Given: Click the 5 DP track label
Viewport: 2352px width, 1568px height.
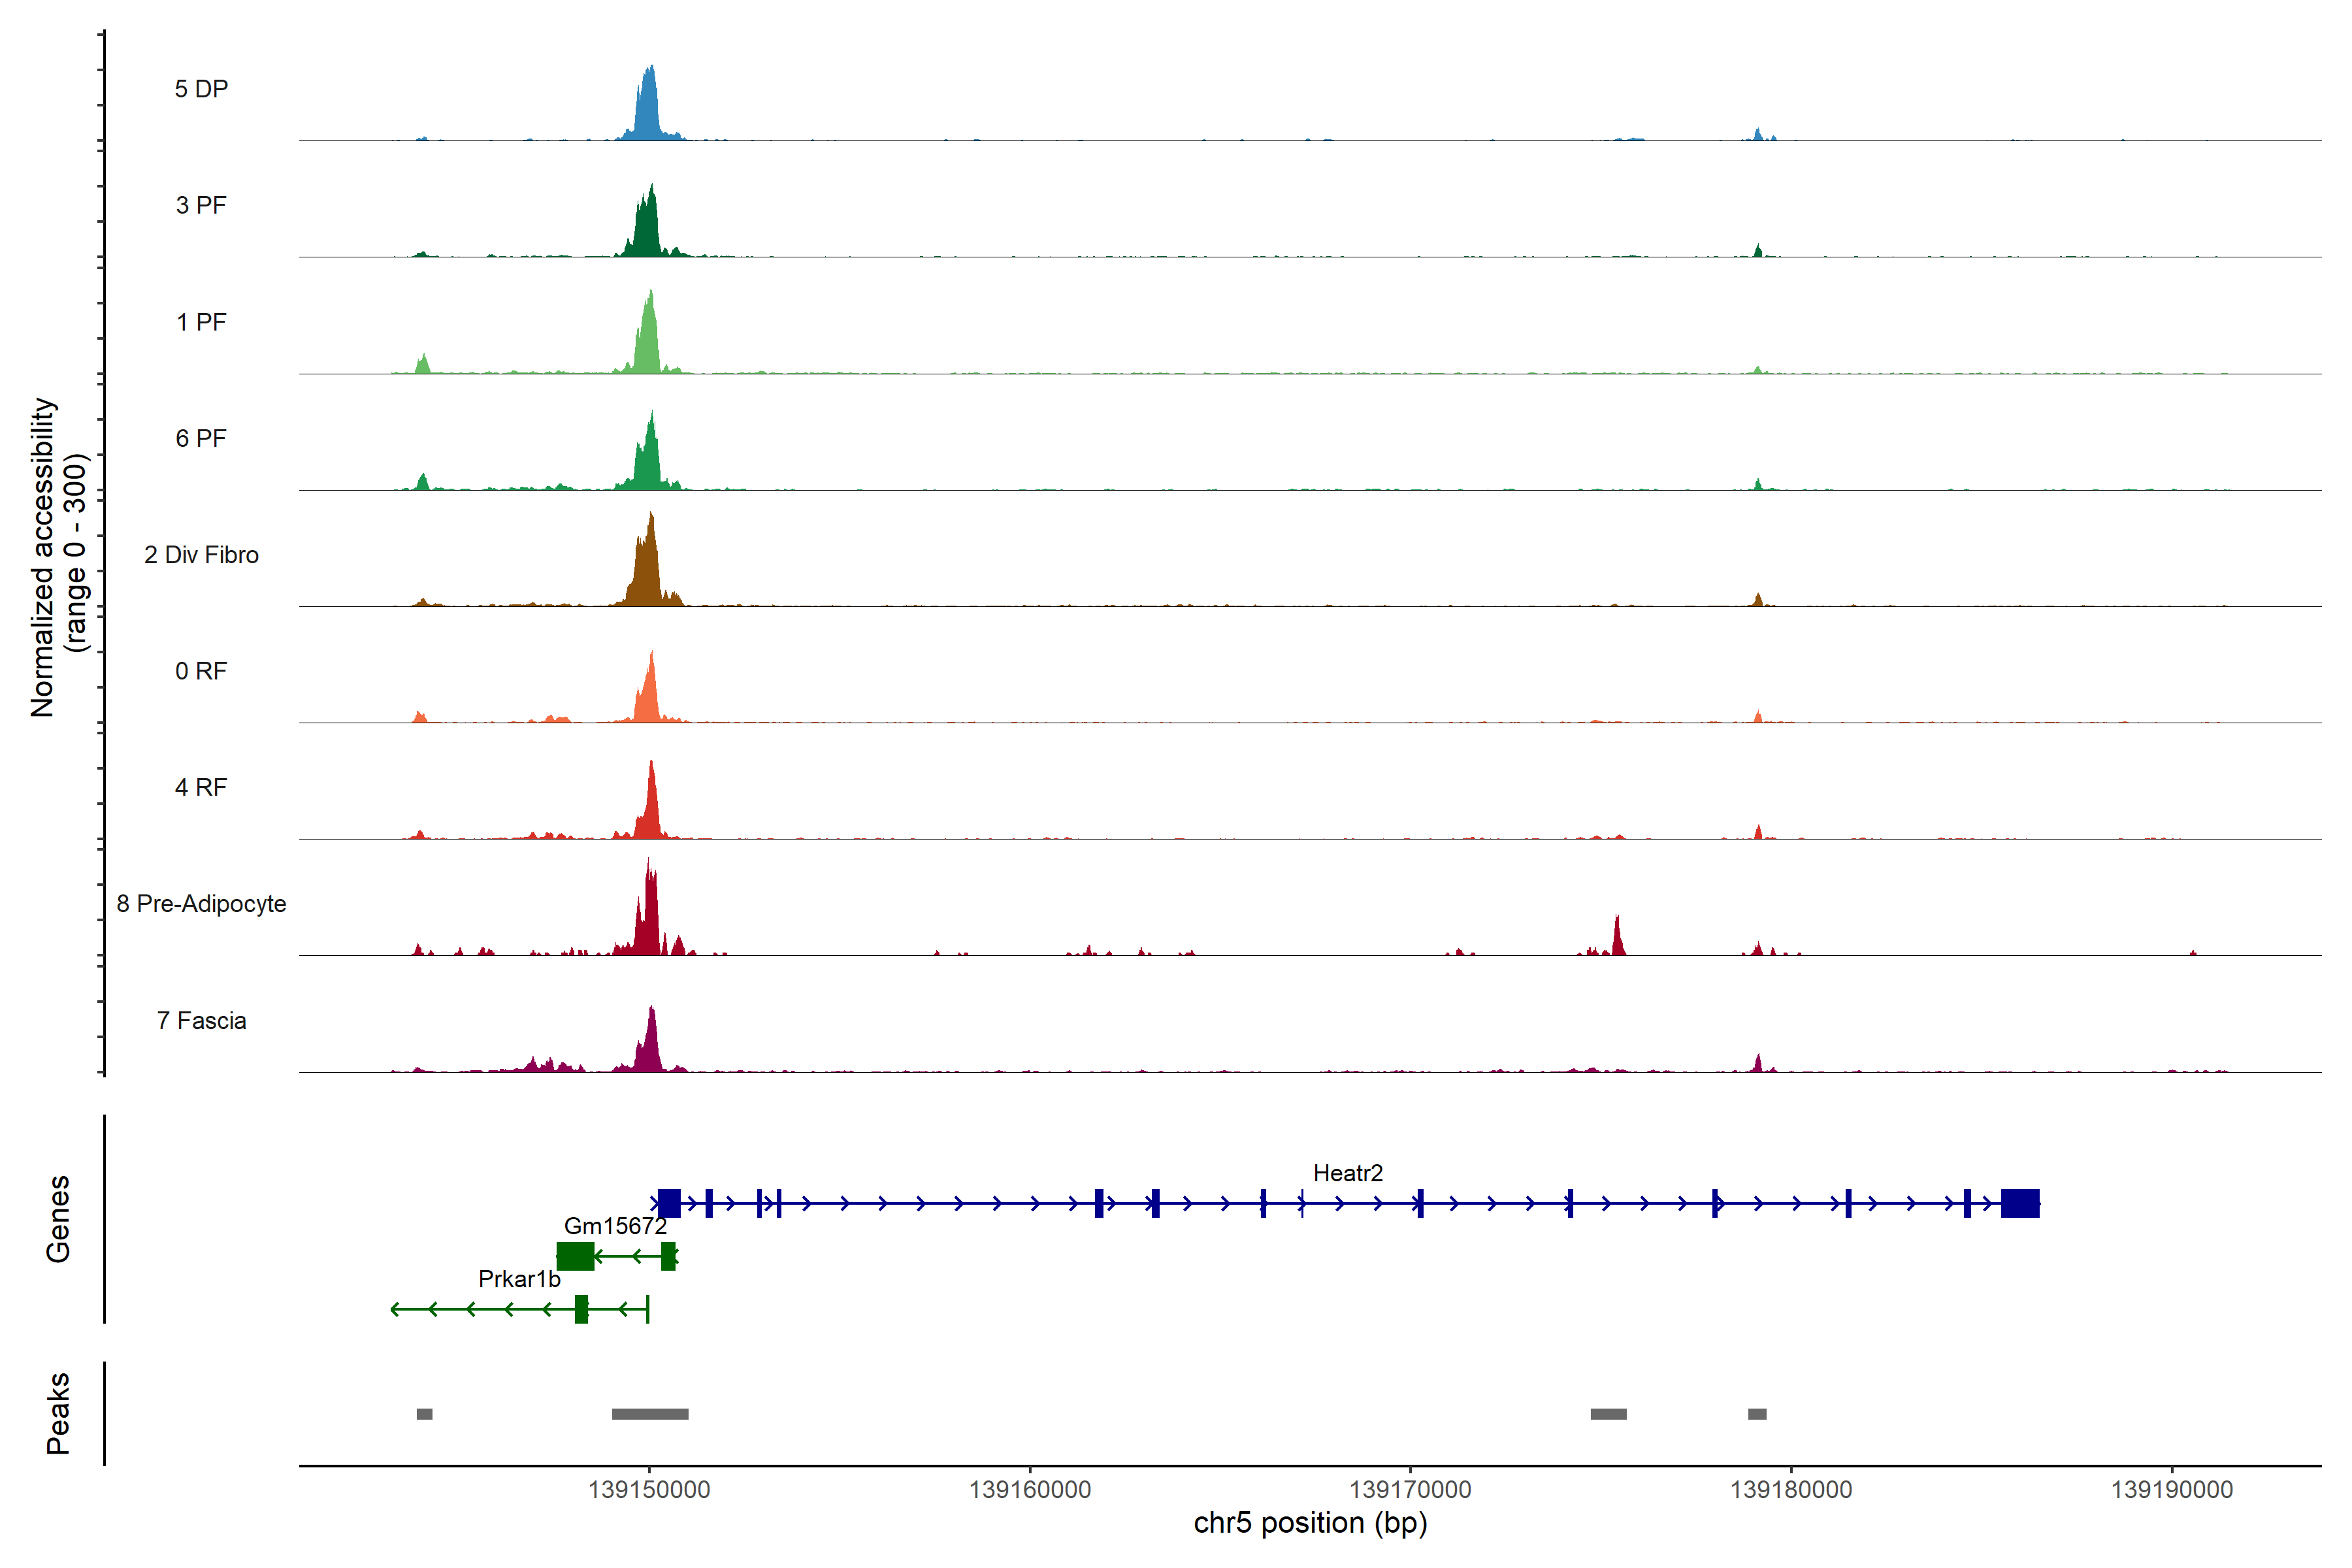Looking at the screenshot, I should click(x=201, y=89).
